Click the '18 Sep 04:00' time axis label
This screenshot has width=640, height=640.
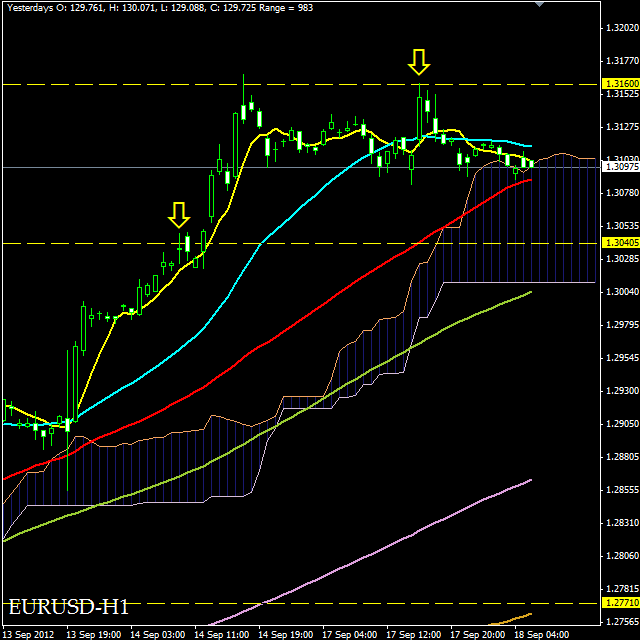pyautogui.click(x=542, y=635)
